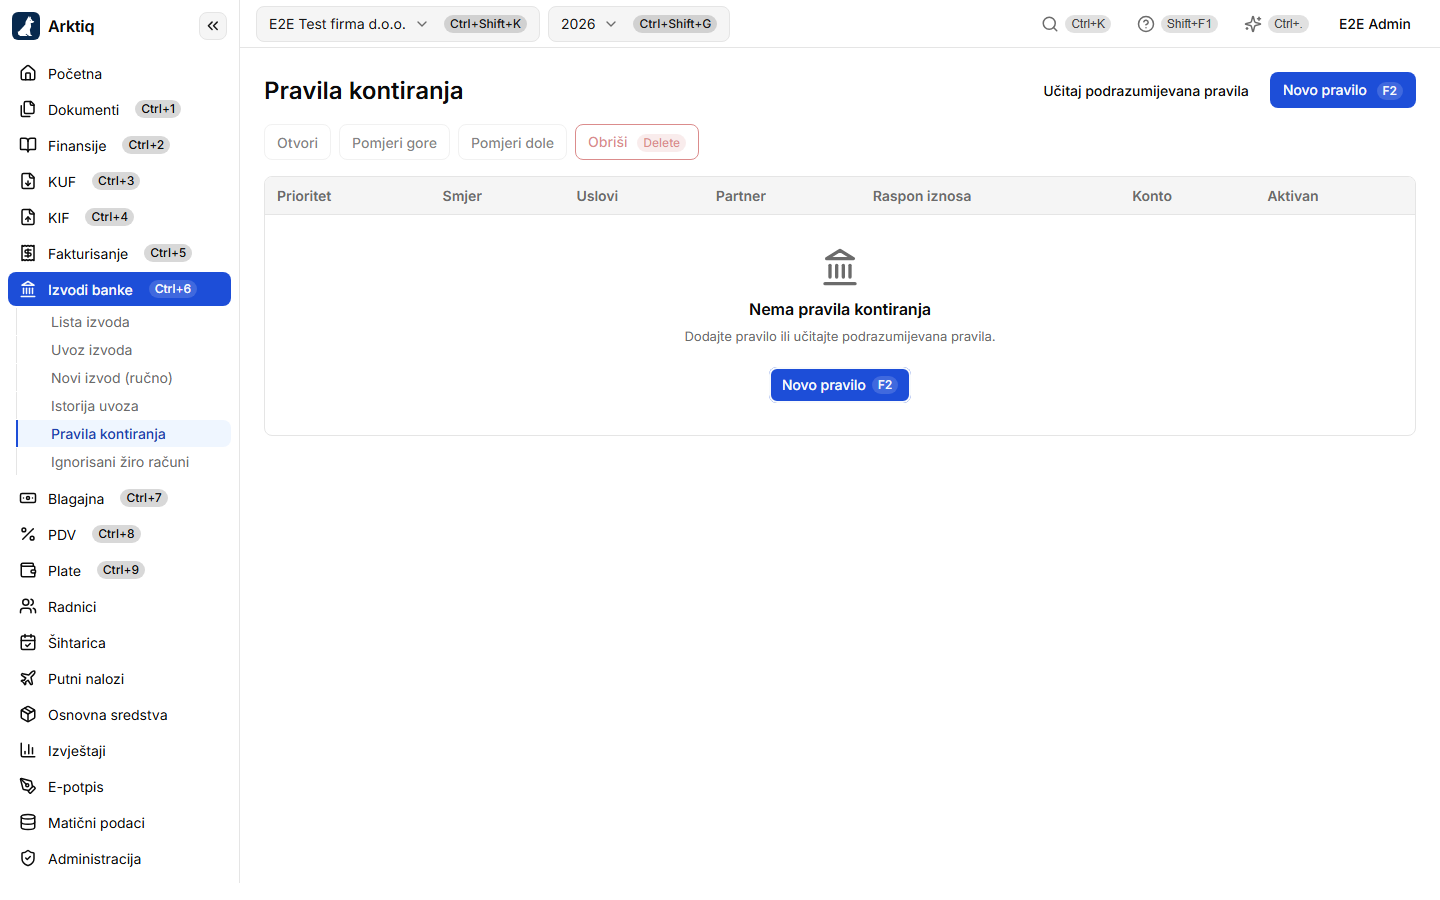Click the Arktiq logo icon
This screenshot has height=900, width=1440.
(x=26, y=26)
